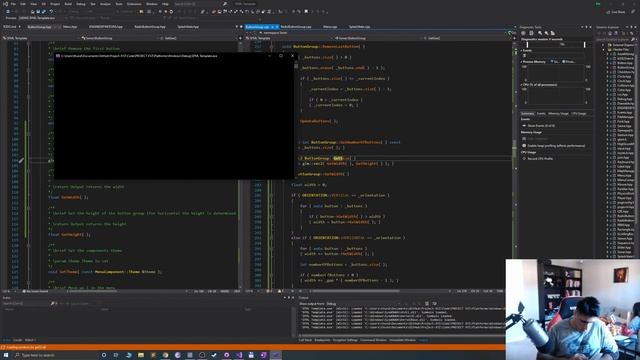This screenshot has height=360, width=640.
Task: Collapse Header Files folder node
Action: click(x=604, y=49)
